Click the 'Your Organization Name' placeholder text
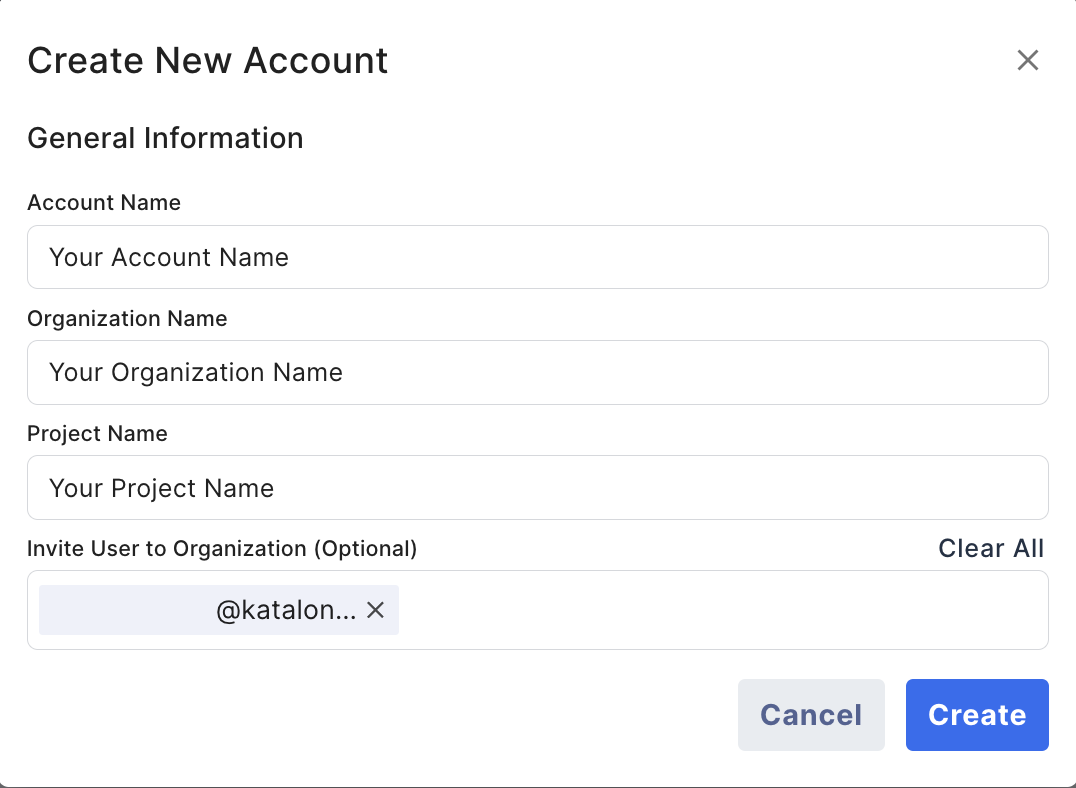 [196, 373]
